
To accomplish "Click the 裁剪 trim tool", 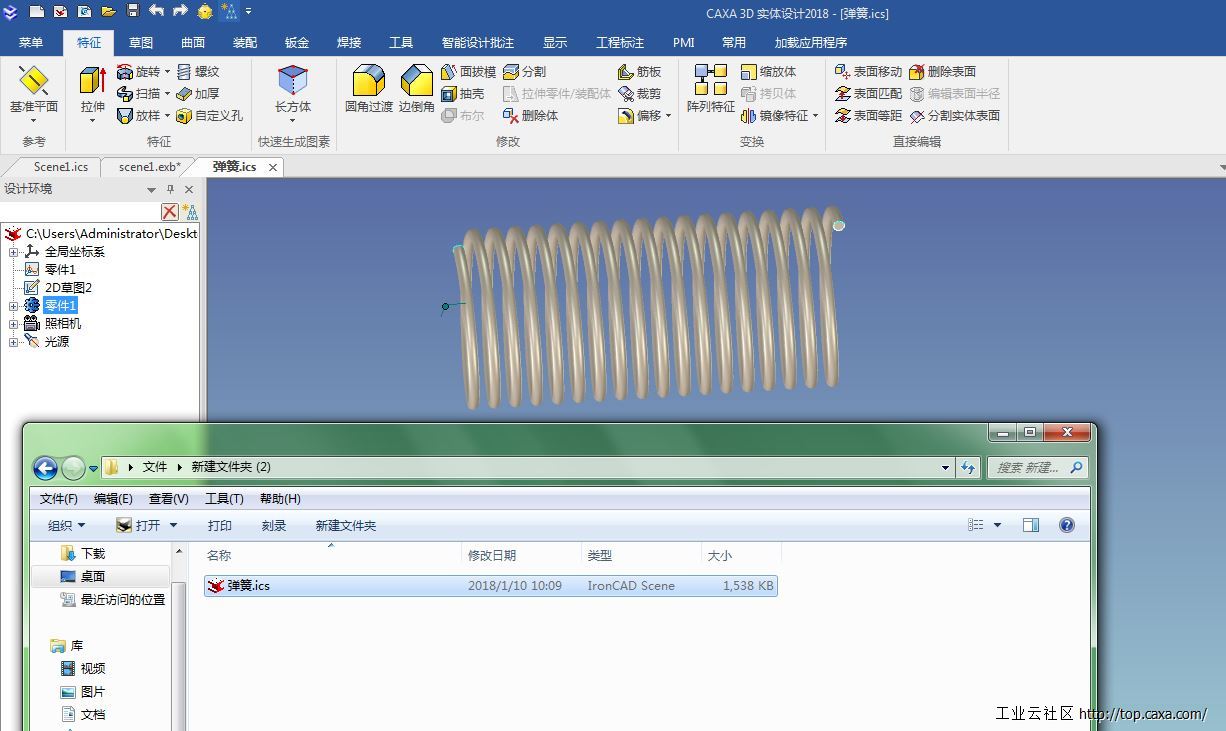I will coord(640,94).
